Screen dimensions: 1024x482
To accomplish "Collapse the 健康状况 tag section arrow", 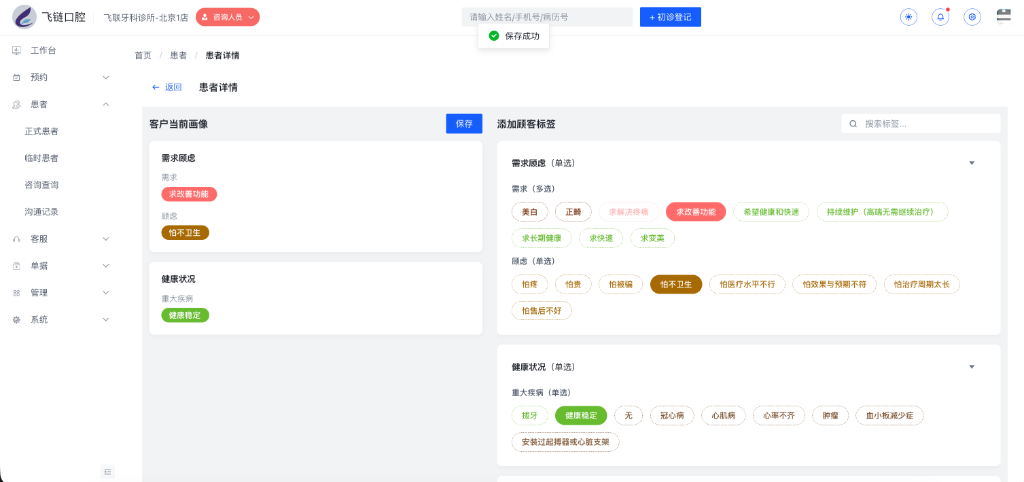I will tap(971, 366).
